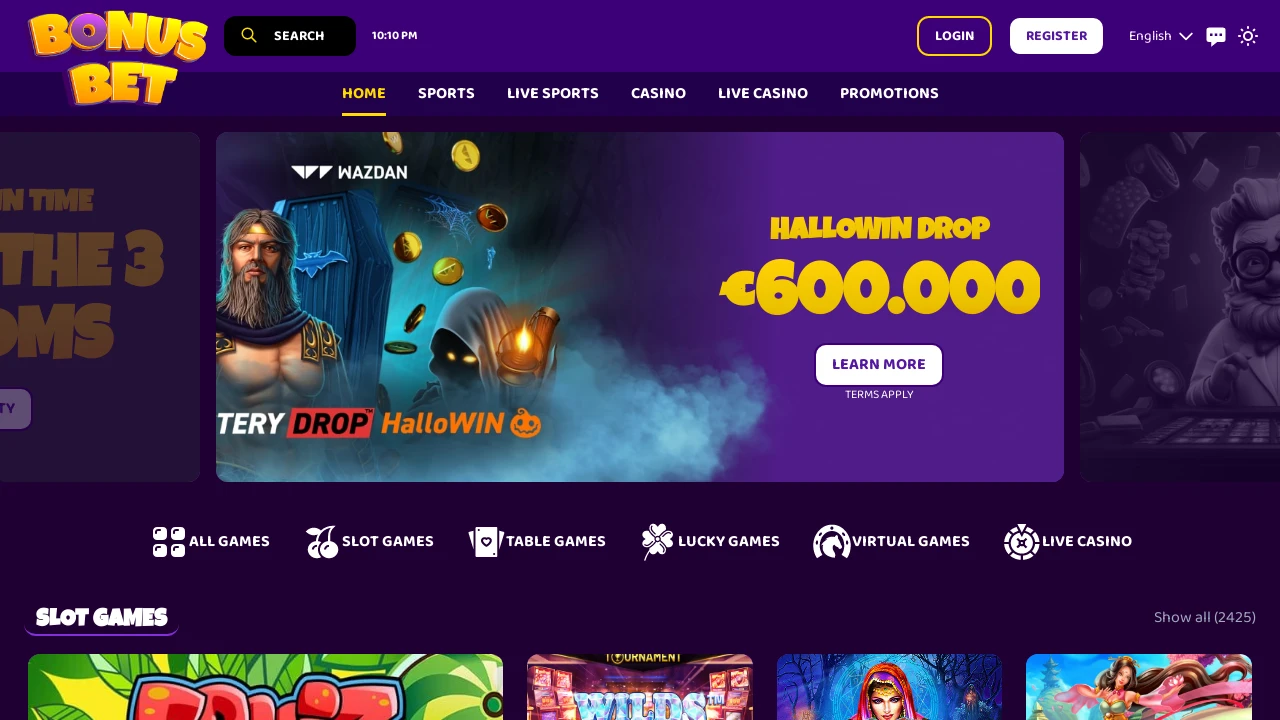The height and width of the screenshot is (720, 1280).
Task: Choose the Lucky Games clover icon
Action: click(657, 542)
